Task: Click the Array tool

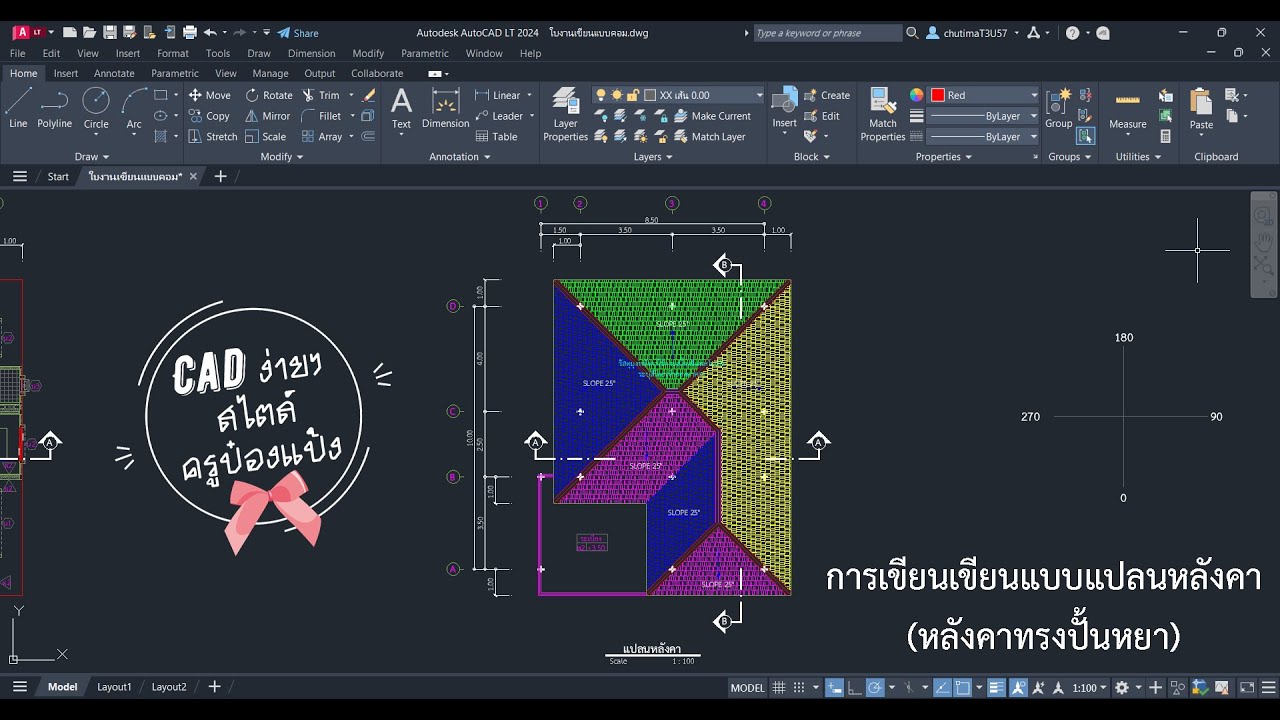Action: (321, 137)
